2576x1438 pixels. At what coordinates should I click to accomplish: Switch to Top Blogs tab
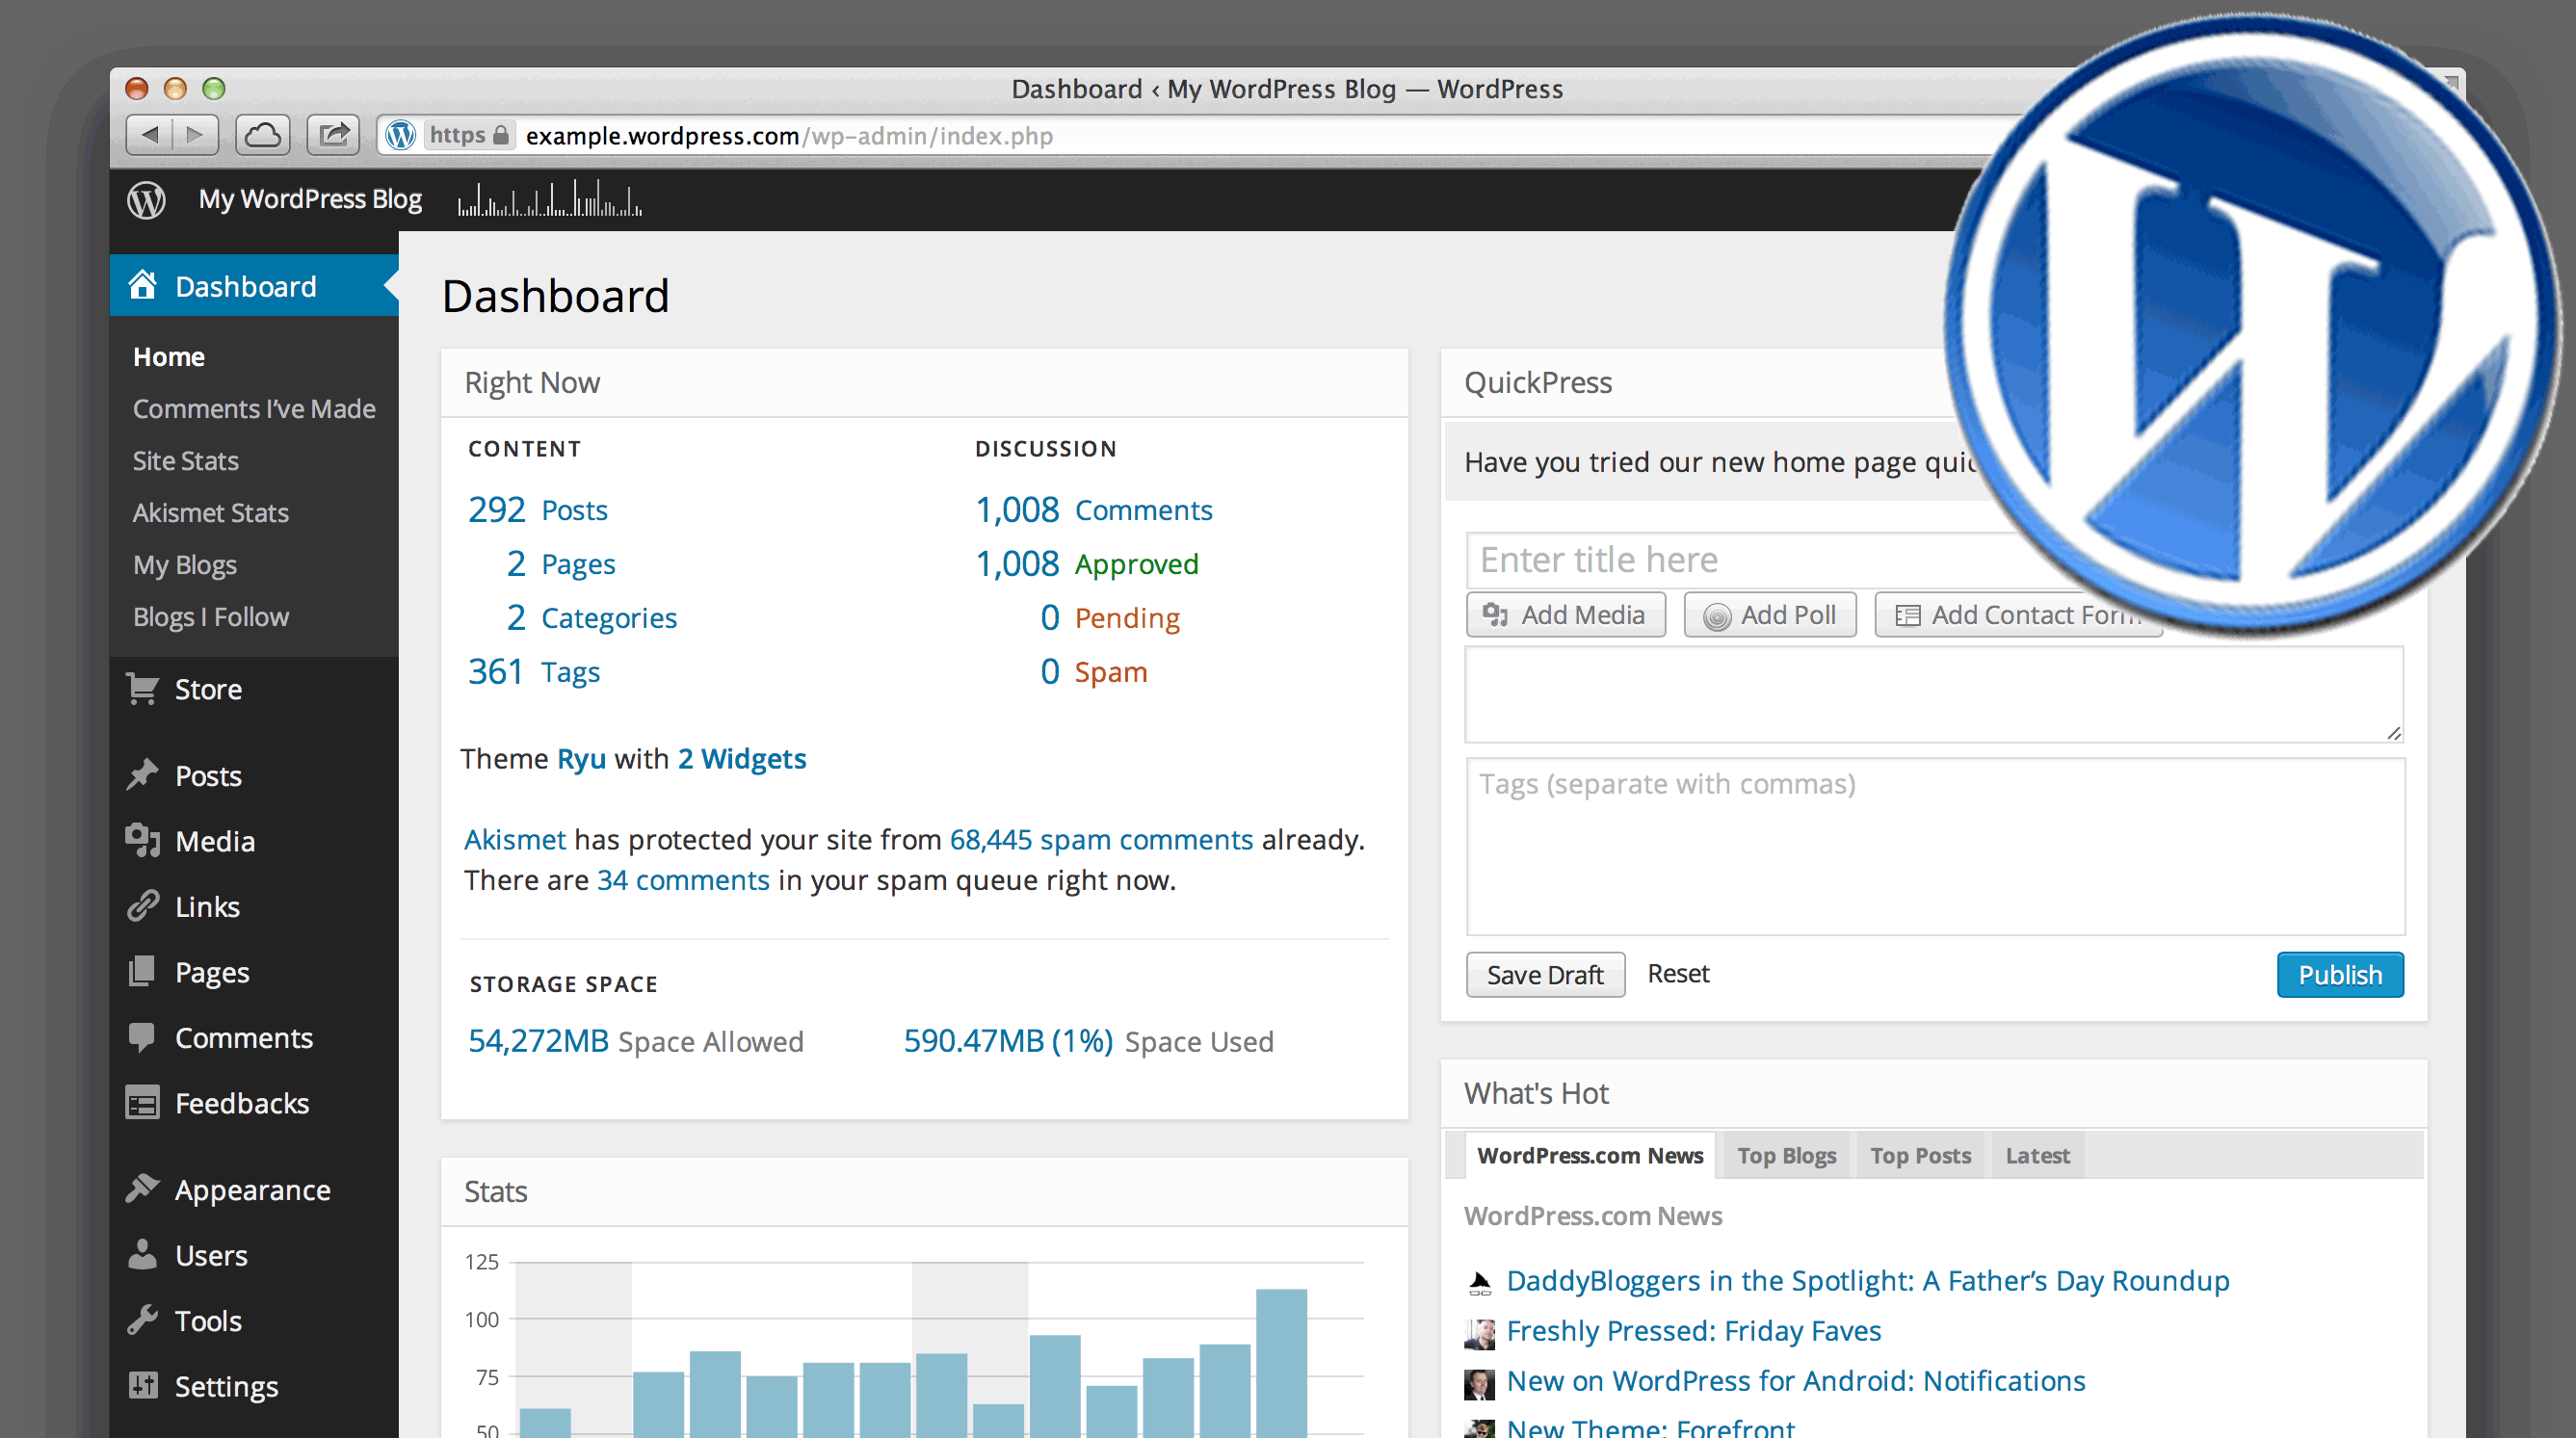[x=1786, y=1155]
